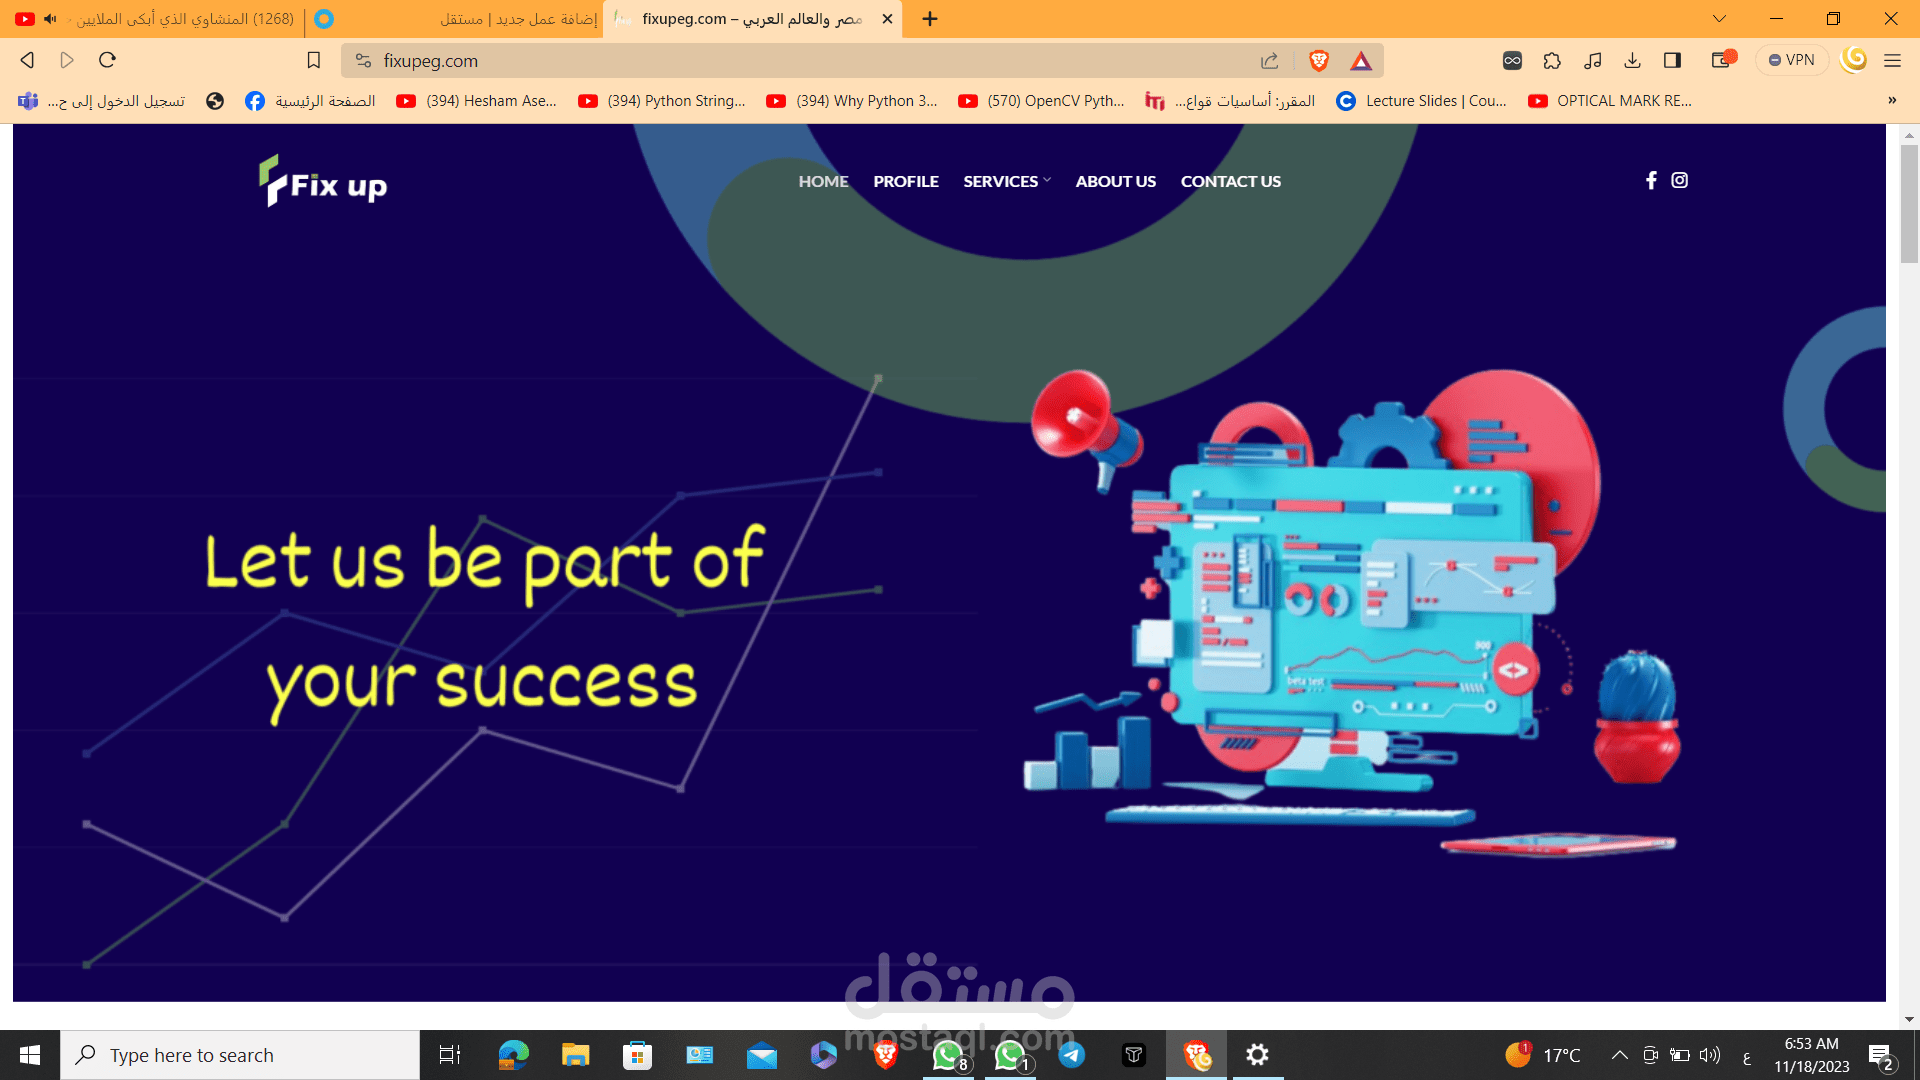Mute the YouTube tab audio icon
This screenshot has width=1920, height=1080.
50,18
